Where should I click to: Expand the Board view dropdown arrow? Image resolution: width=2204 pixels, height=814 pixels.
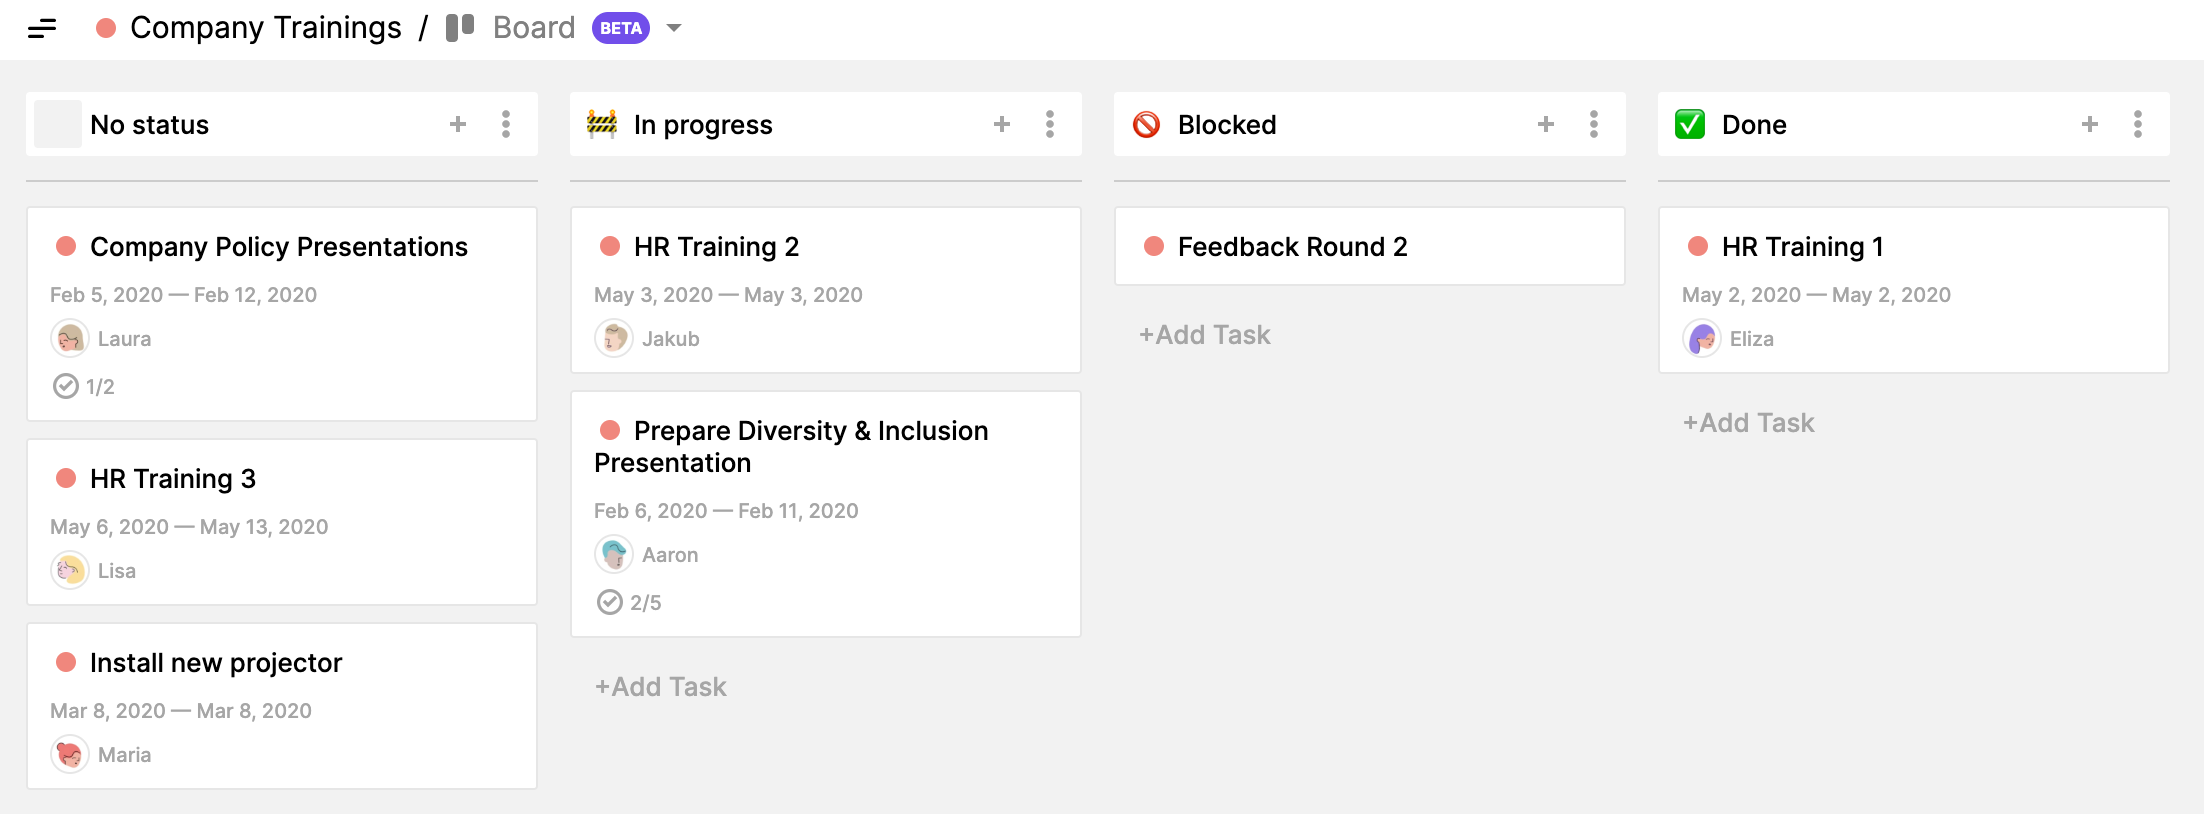point(674,28)
